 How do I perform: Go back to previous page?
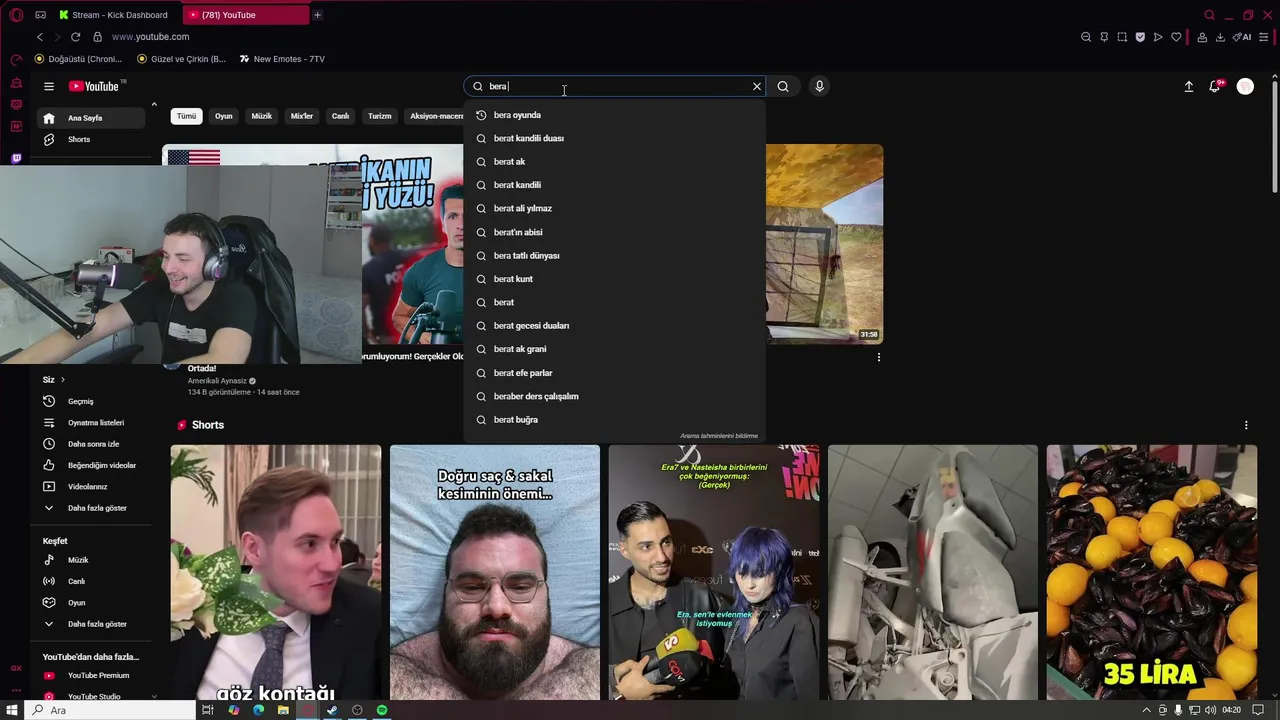pyautogui.click(x=40, y=37)
